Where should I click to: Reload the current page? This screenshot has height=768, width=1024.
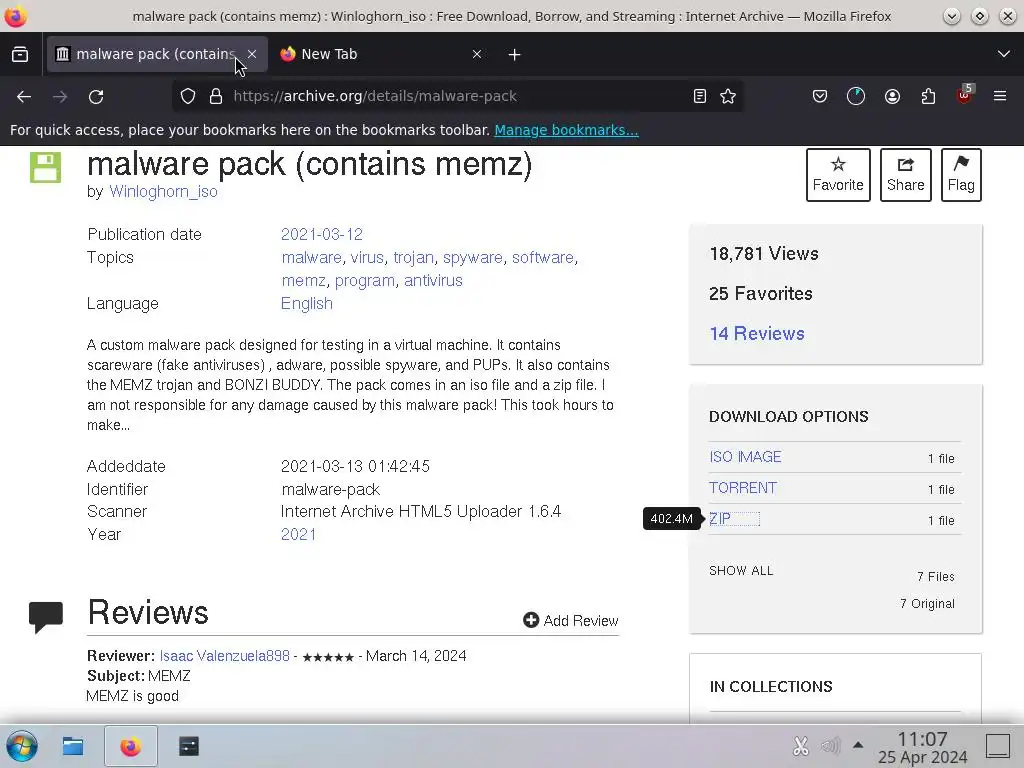coord(96,97)
